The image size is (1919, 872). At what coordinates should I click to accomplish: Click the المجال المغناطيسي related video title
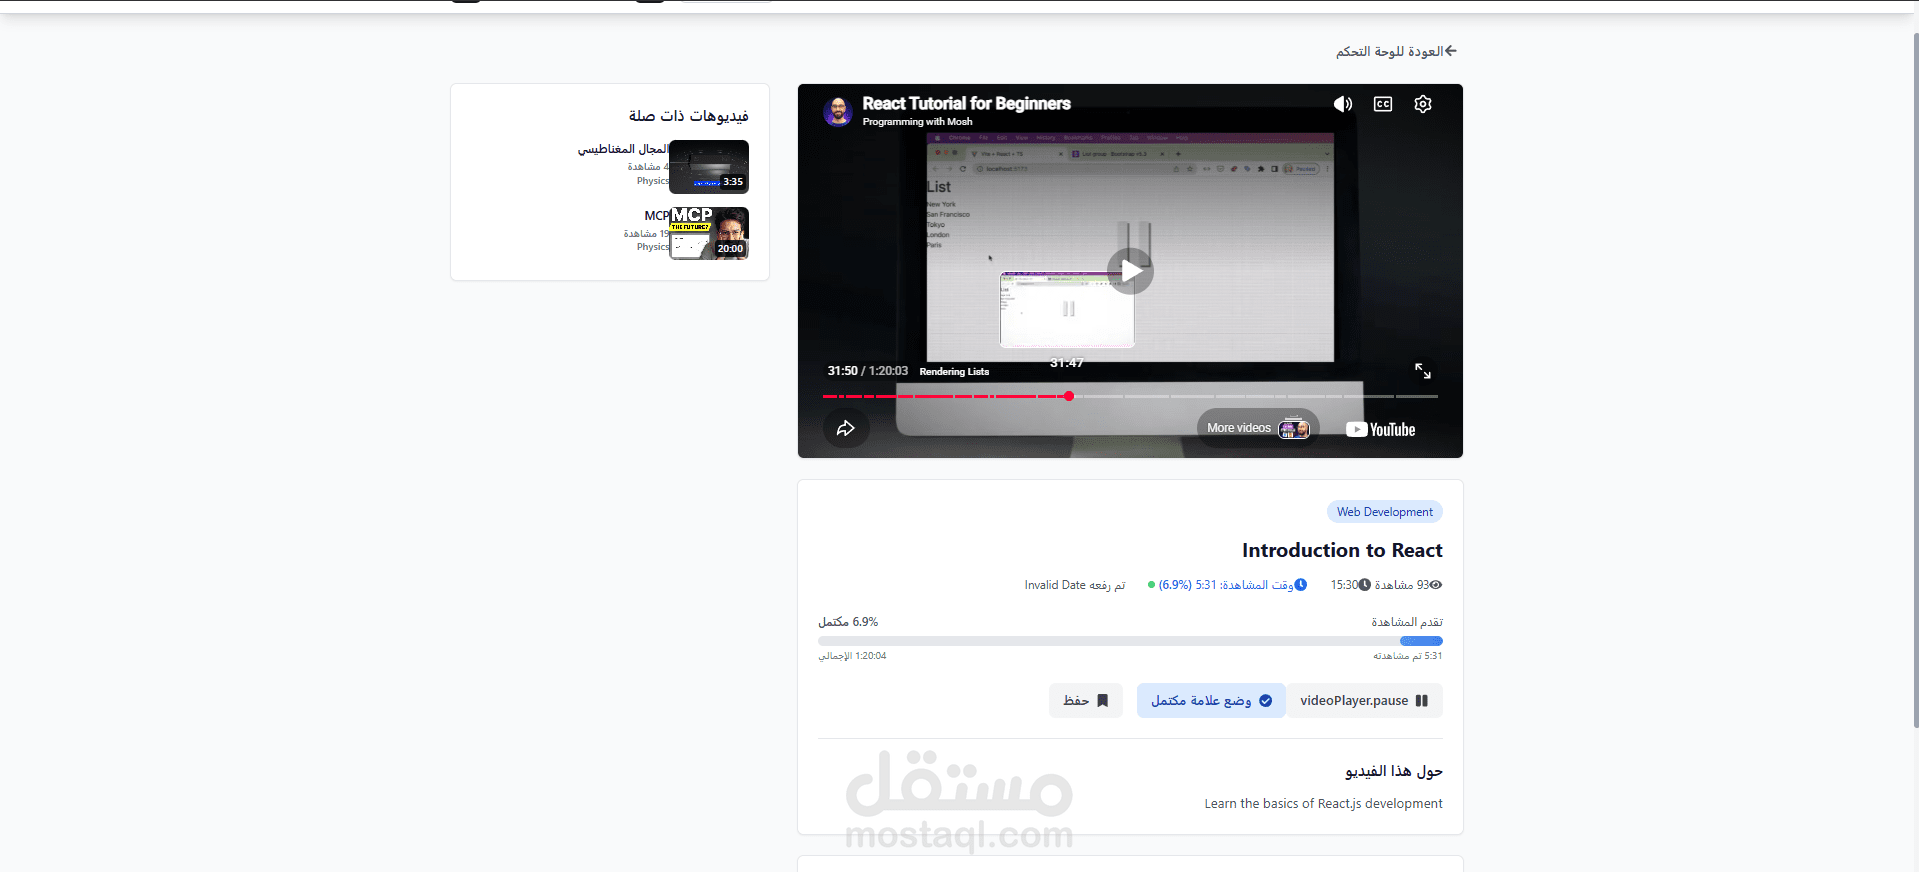(622, 149)
